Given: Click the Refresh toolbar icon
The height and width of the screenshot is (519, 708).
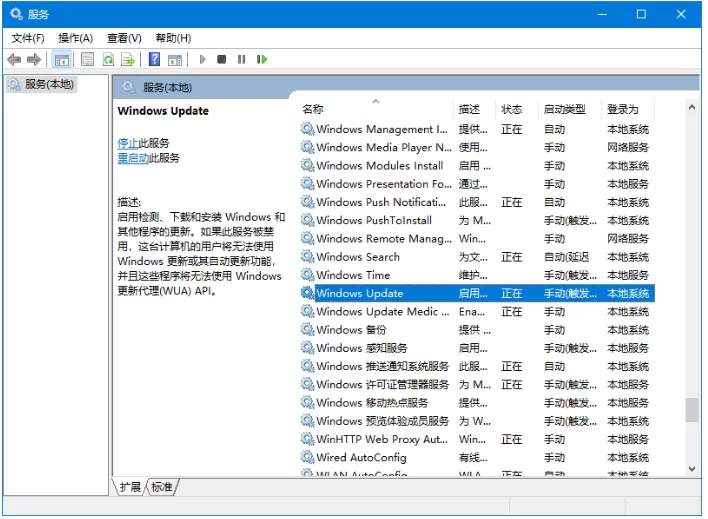Looking at the screenshot, I should pyautogui.click(x=108, y=59).
